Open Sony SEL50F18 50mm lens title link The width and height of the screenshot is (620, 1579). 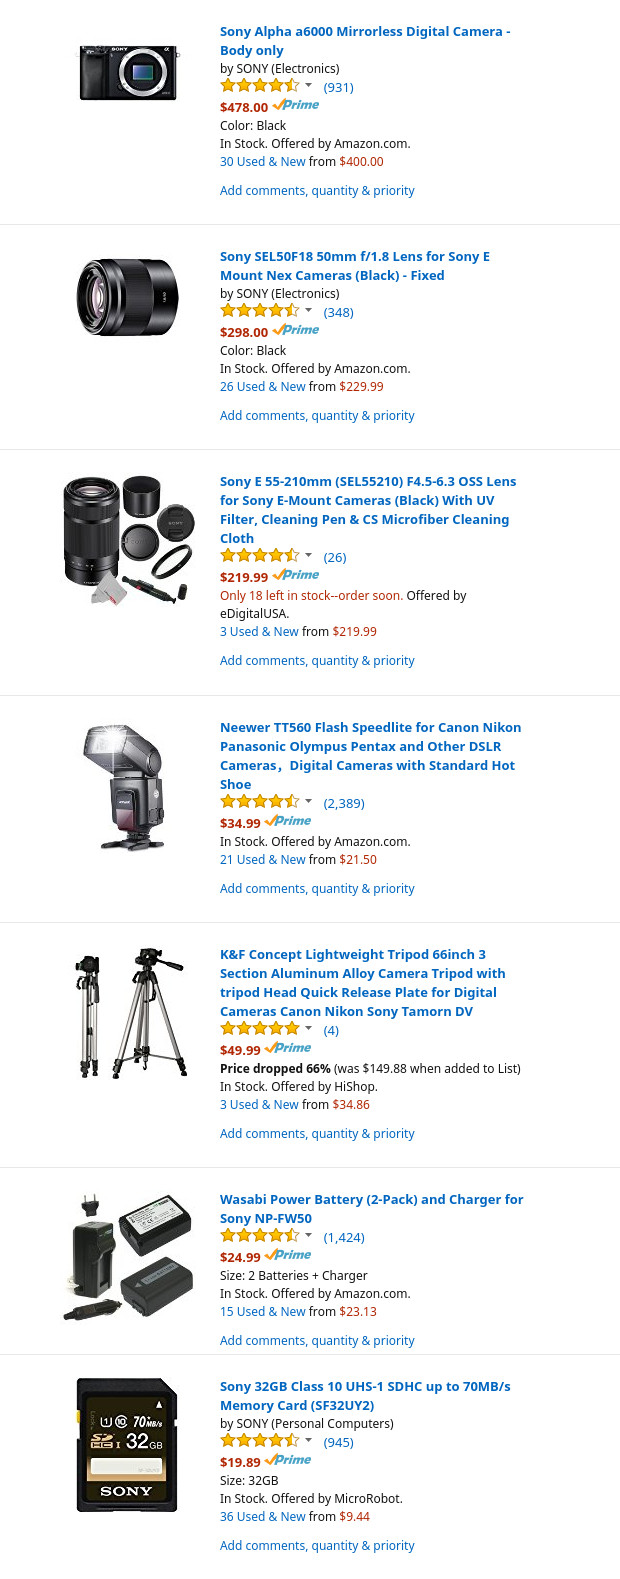click(355, 266)
